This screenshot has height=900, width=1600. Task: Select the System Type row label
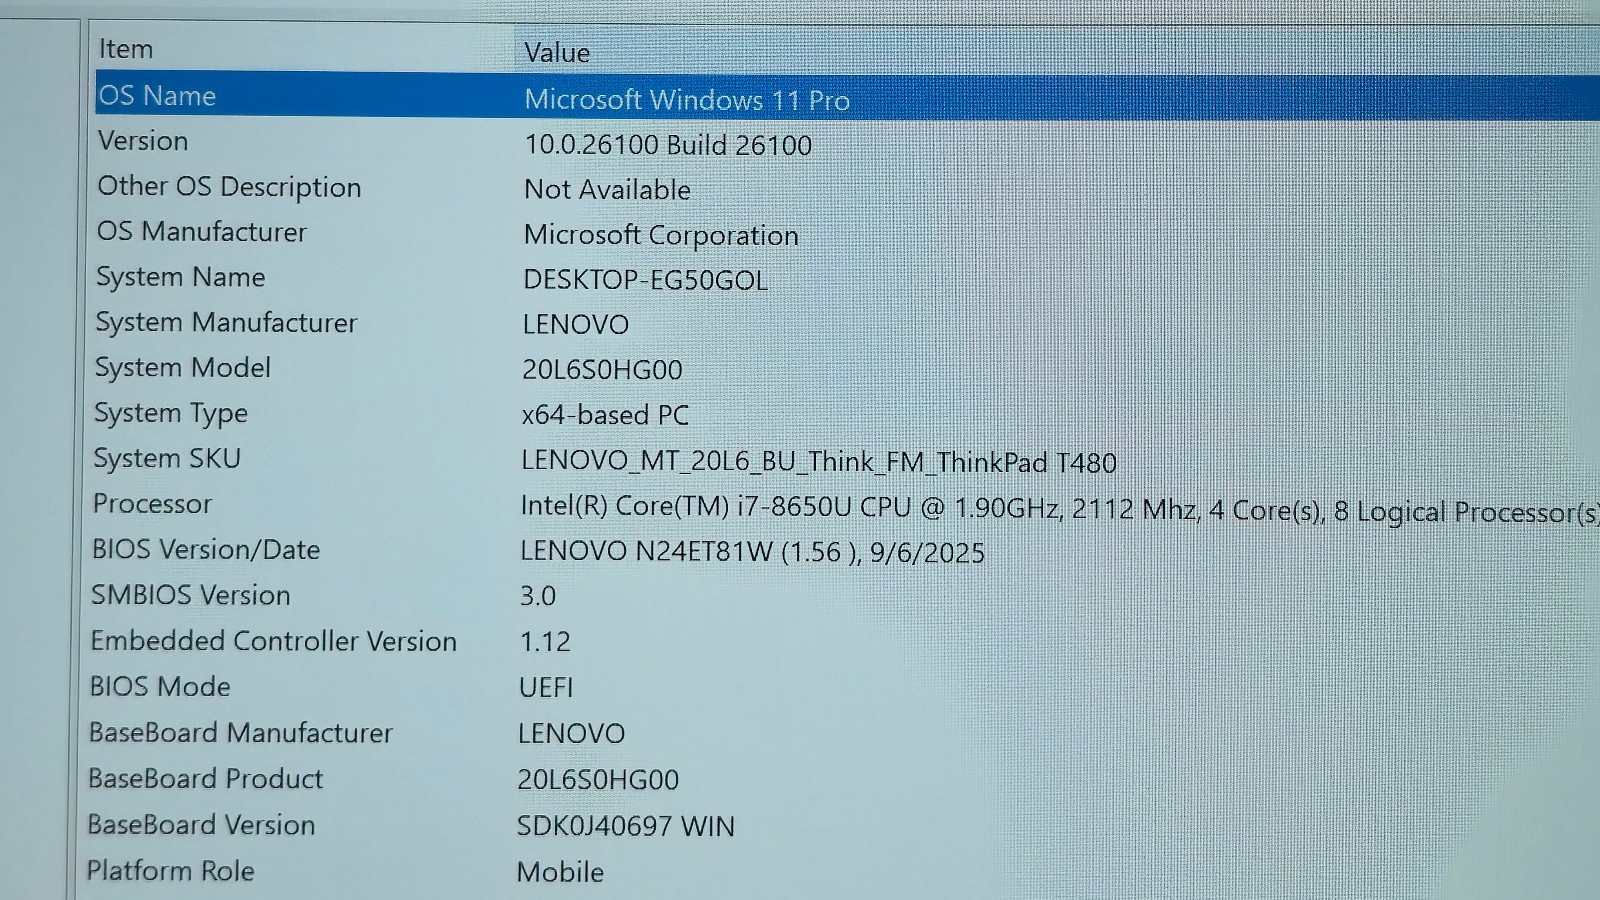(x=171, y=414)
